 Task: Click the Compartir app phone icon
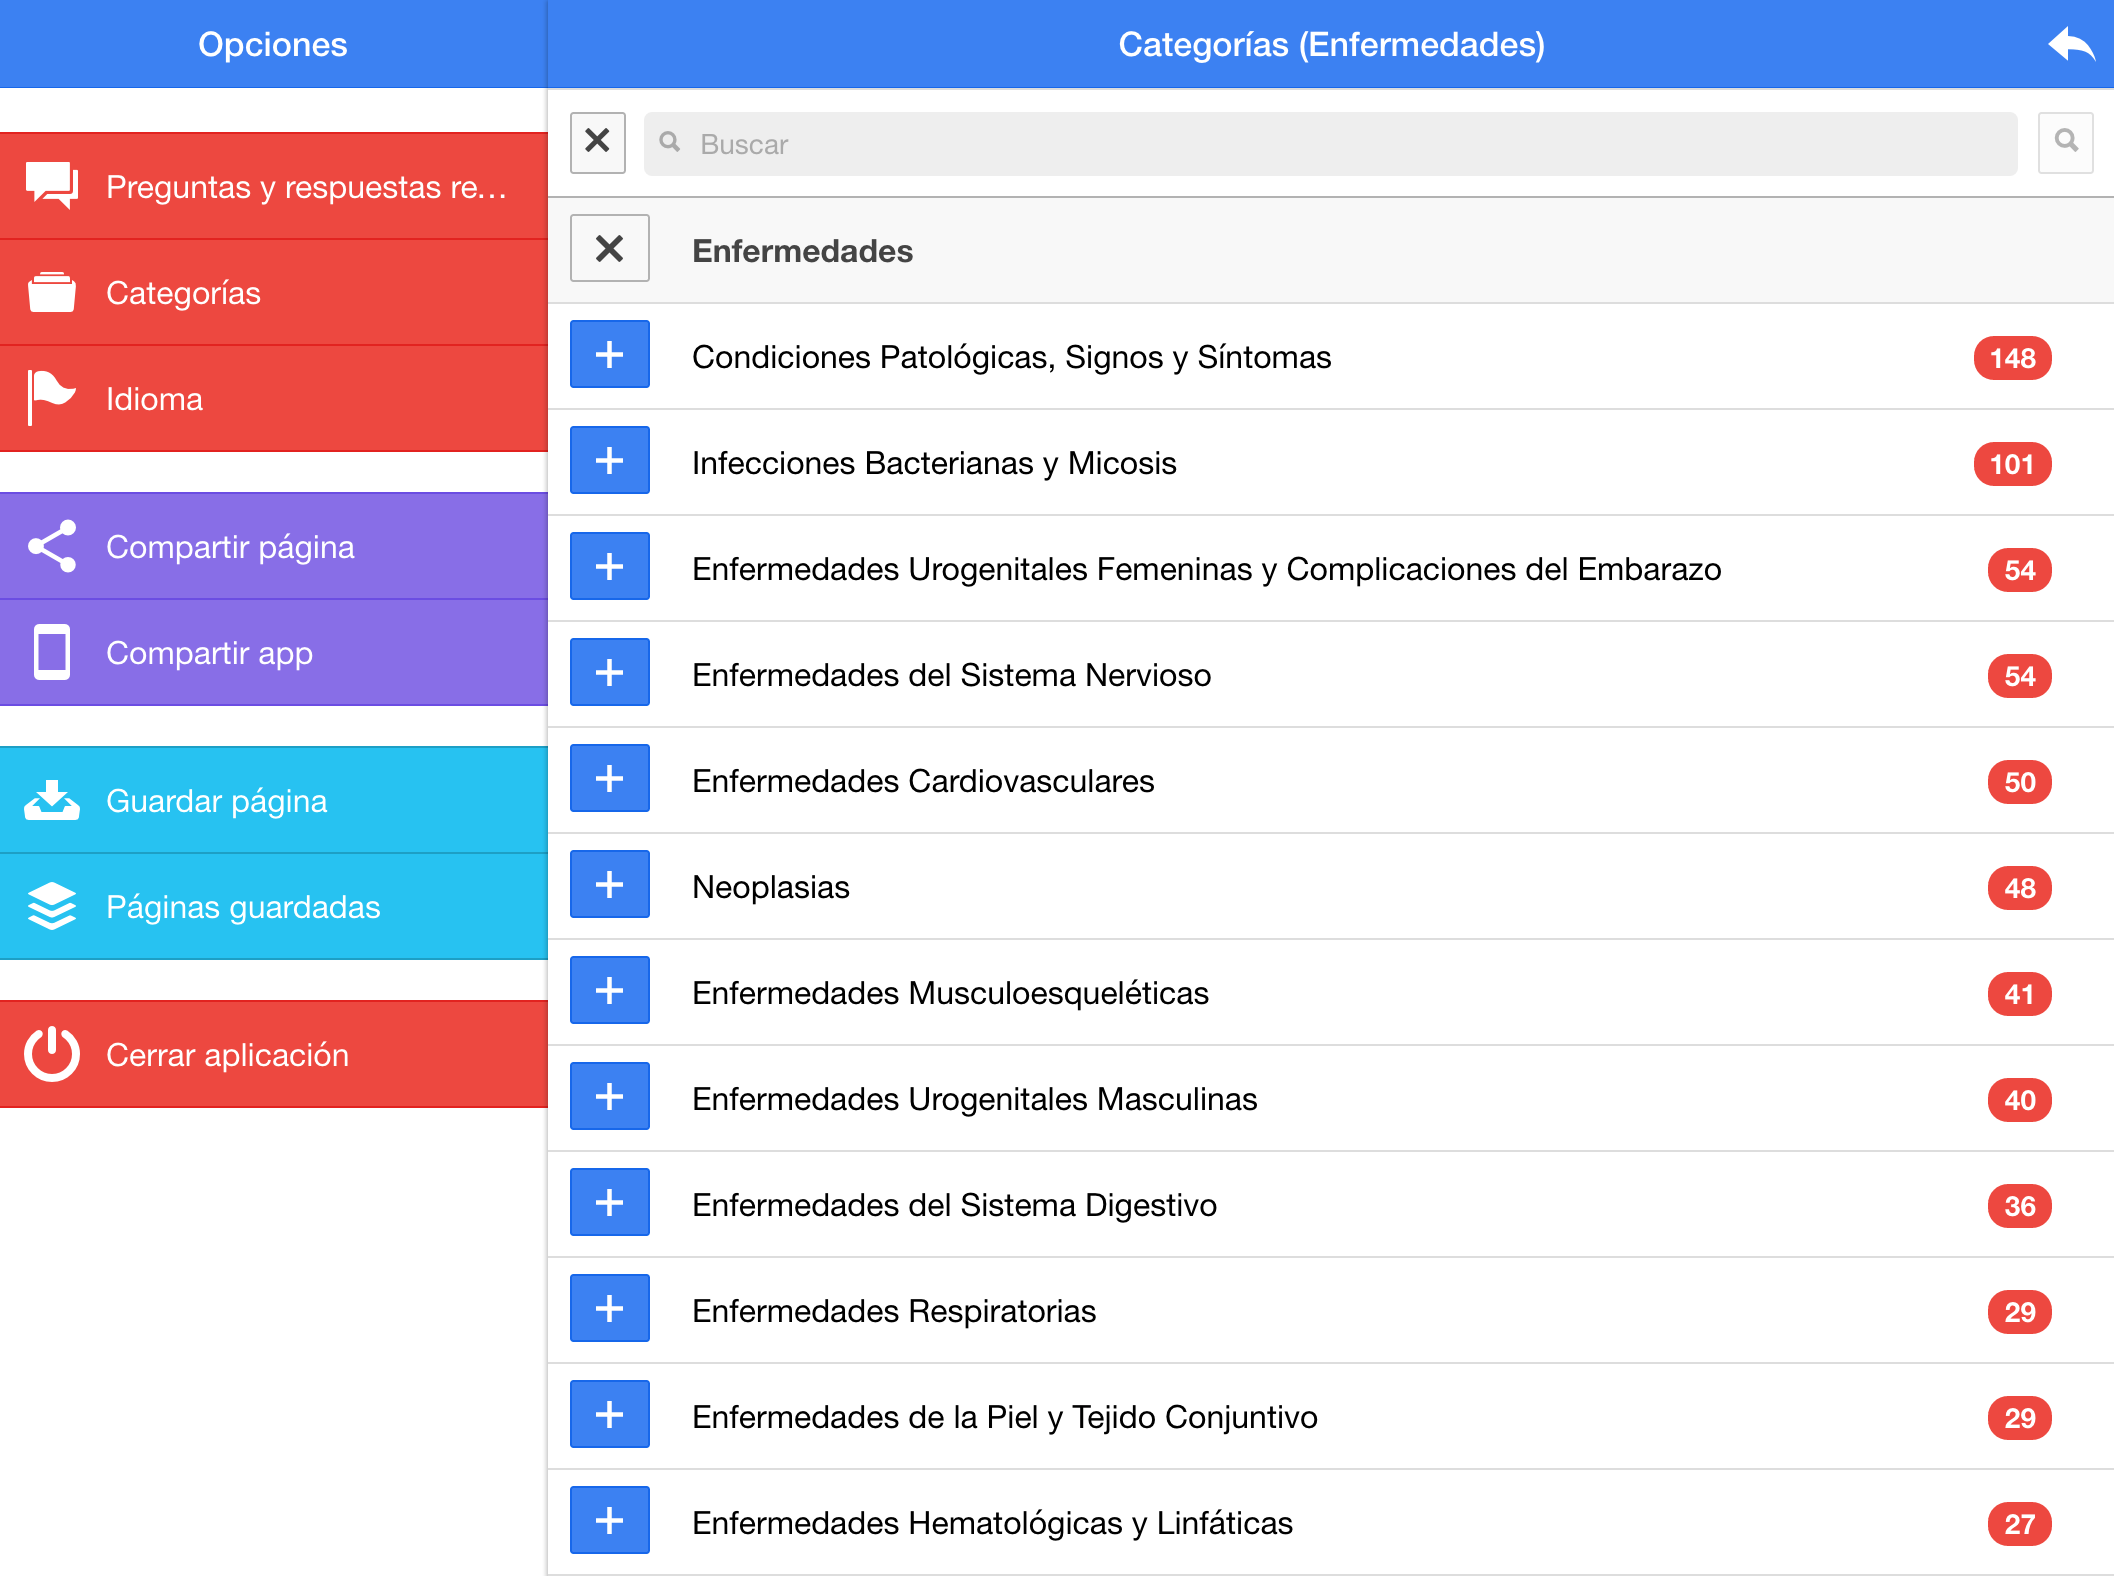(51, 652)
